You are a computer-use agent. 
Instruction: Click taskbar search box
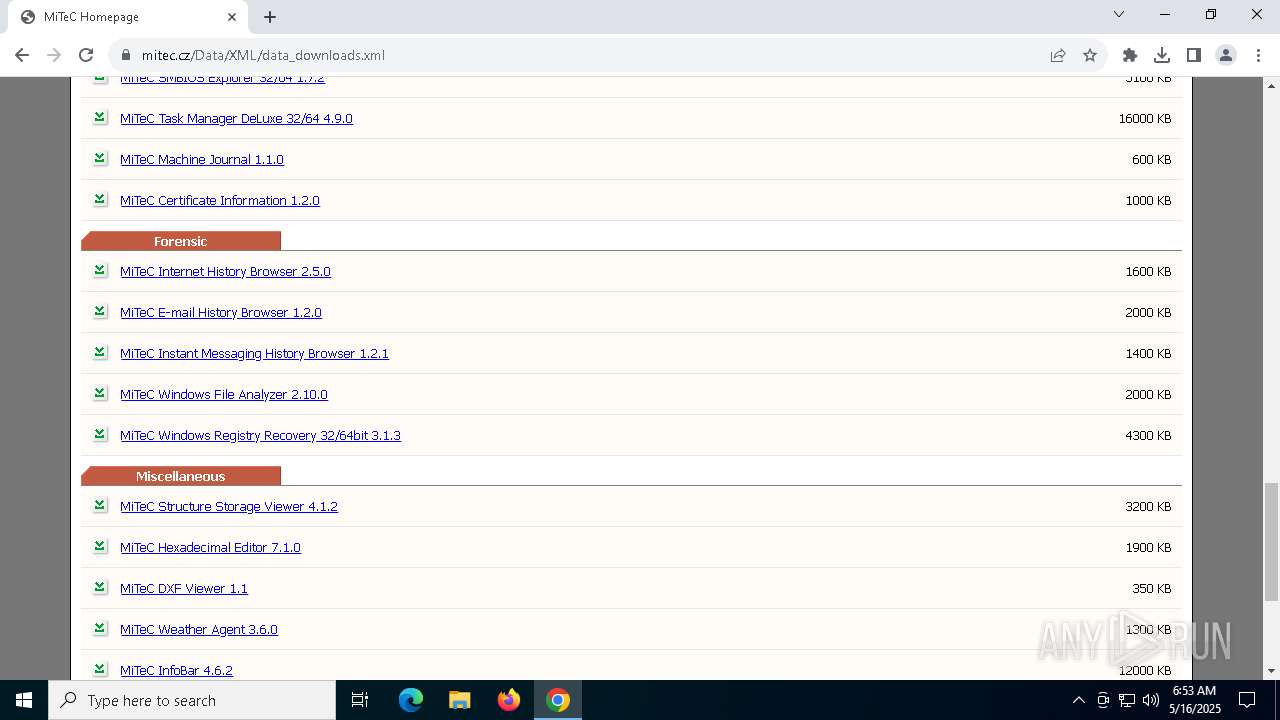coord(192,700)
